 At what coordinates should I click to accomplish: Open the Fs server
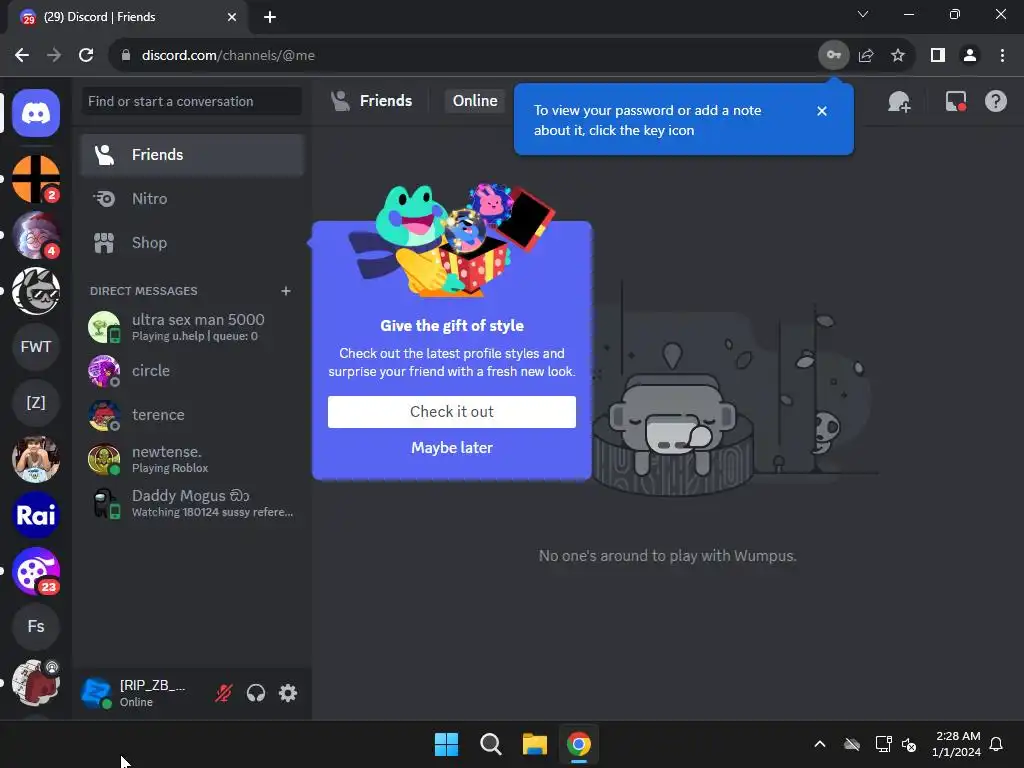[x=36, y=627]
